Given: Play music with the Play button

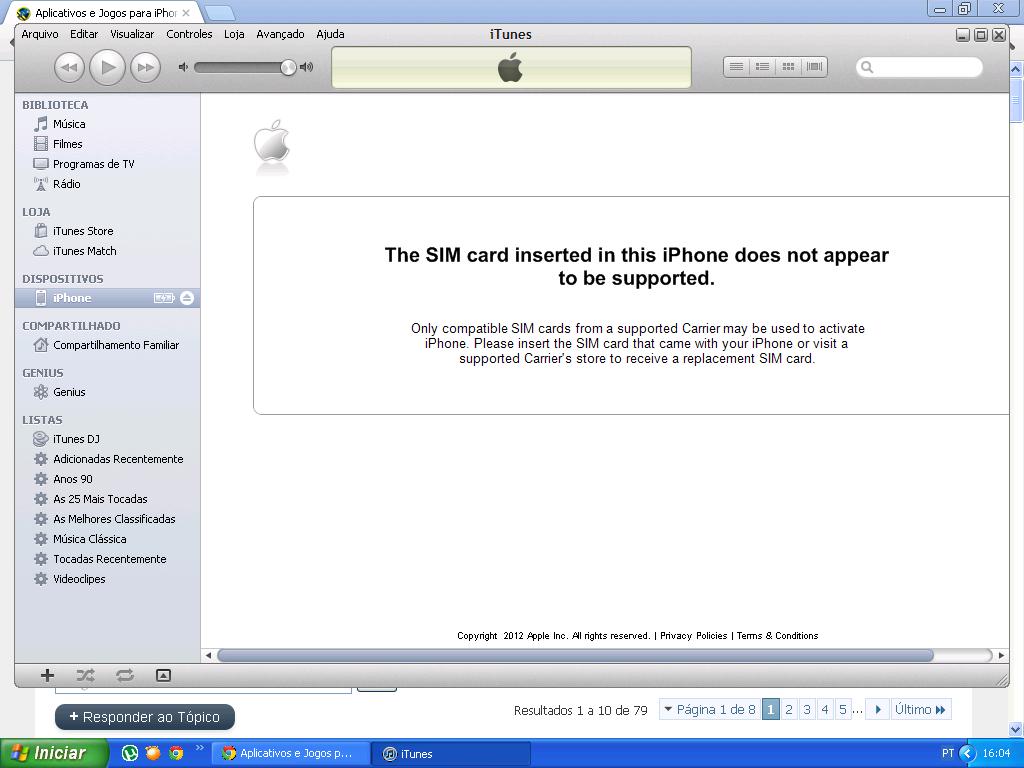Looking at the screenshot, I should click(x=107, y=67).
